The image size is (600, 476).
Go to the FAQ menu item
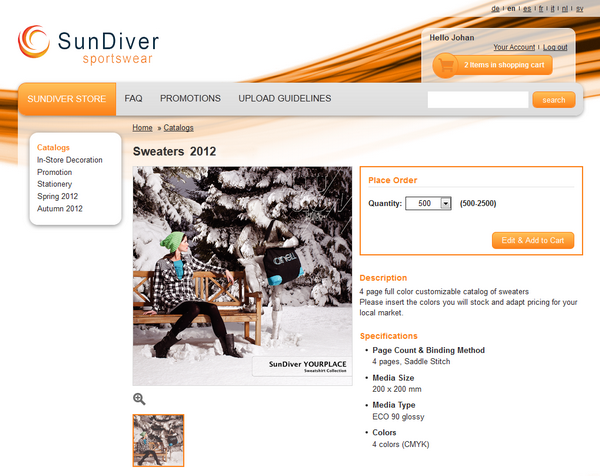[x=133, y=99]
